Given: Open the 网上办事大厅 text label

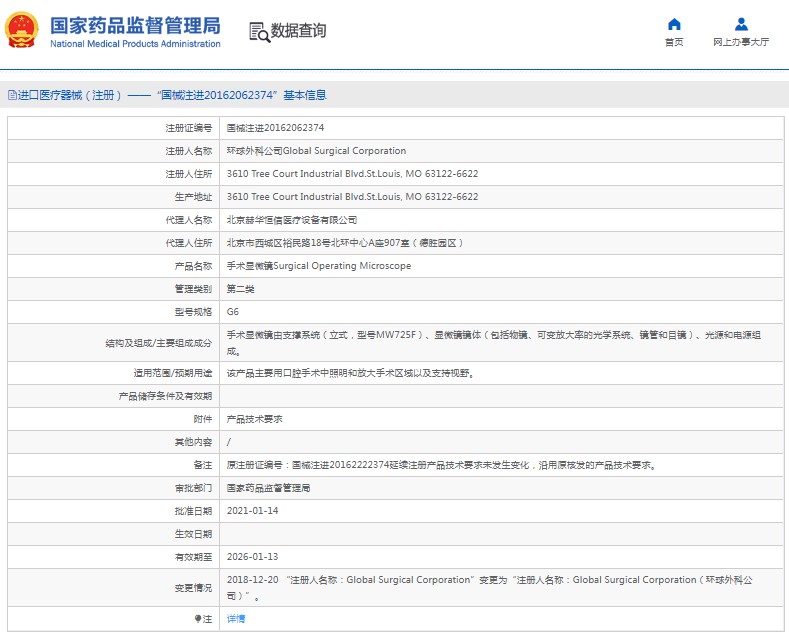Looking at the screenshot, I should 741,43.
